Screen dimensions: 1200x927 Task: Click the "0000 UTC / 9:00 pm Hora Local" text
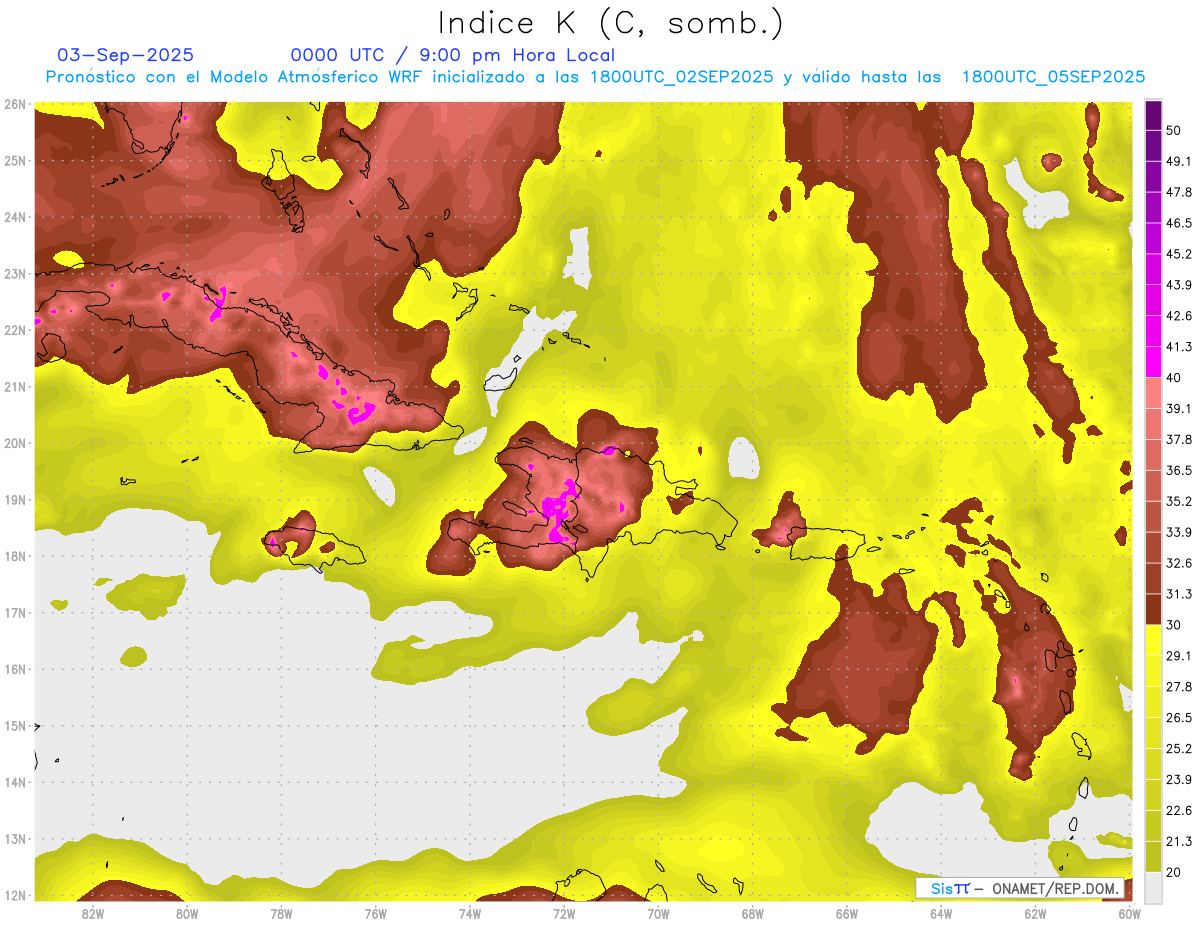453,55
